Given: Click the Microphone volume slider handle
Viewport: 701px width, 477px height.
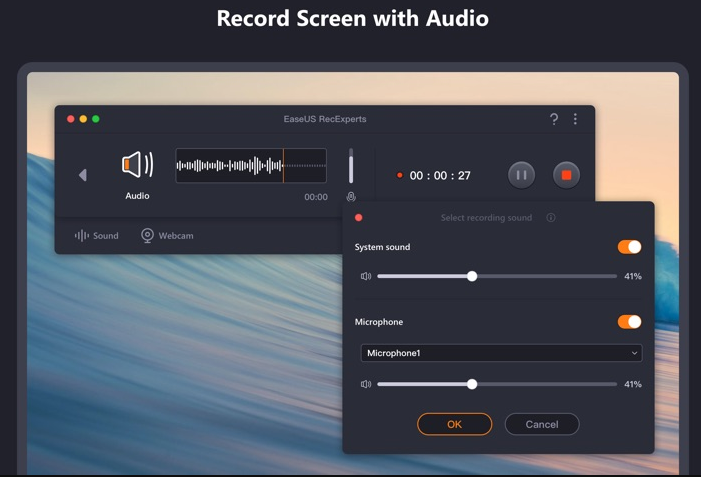Looking at the screenshot, I should 472,384.
